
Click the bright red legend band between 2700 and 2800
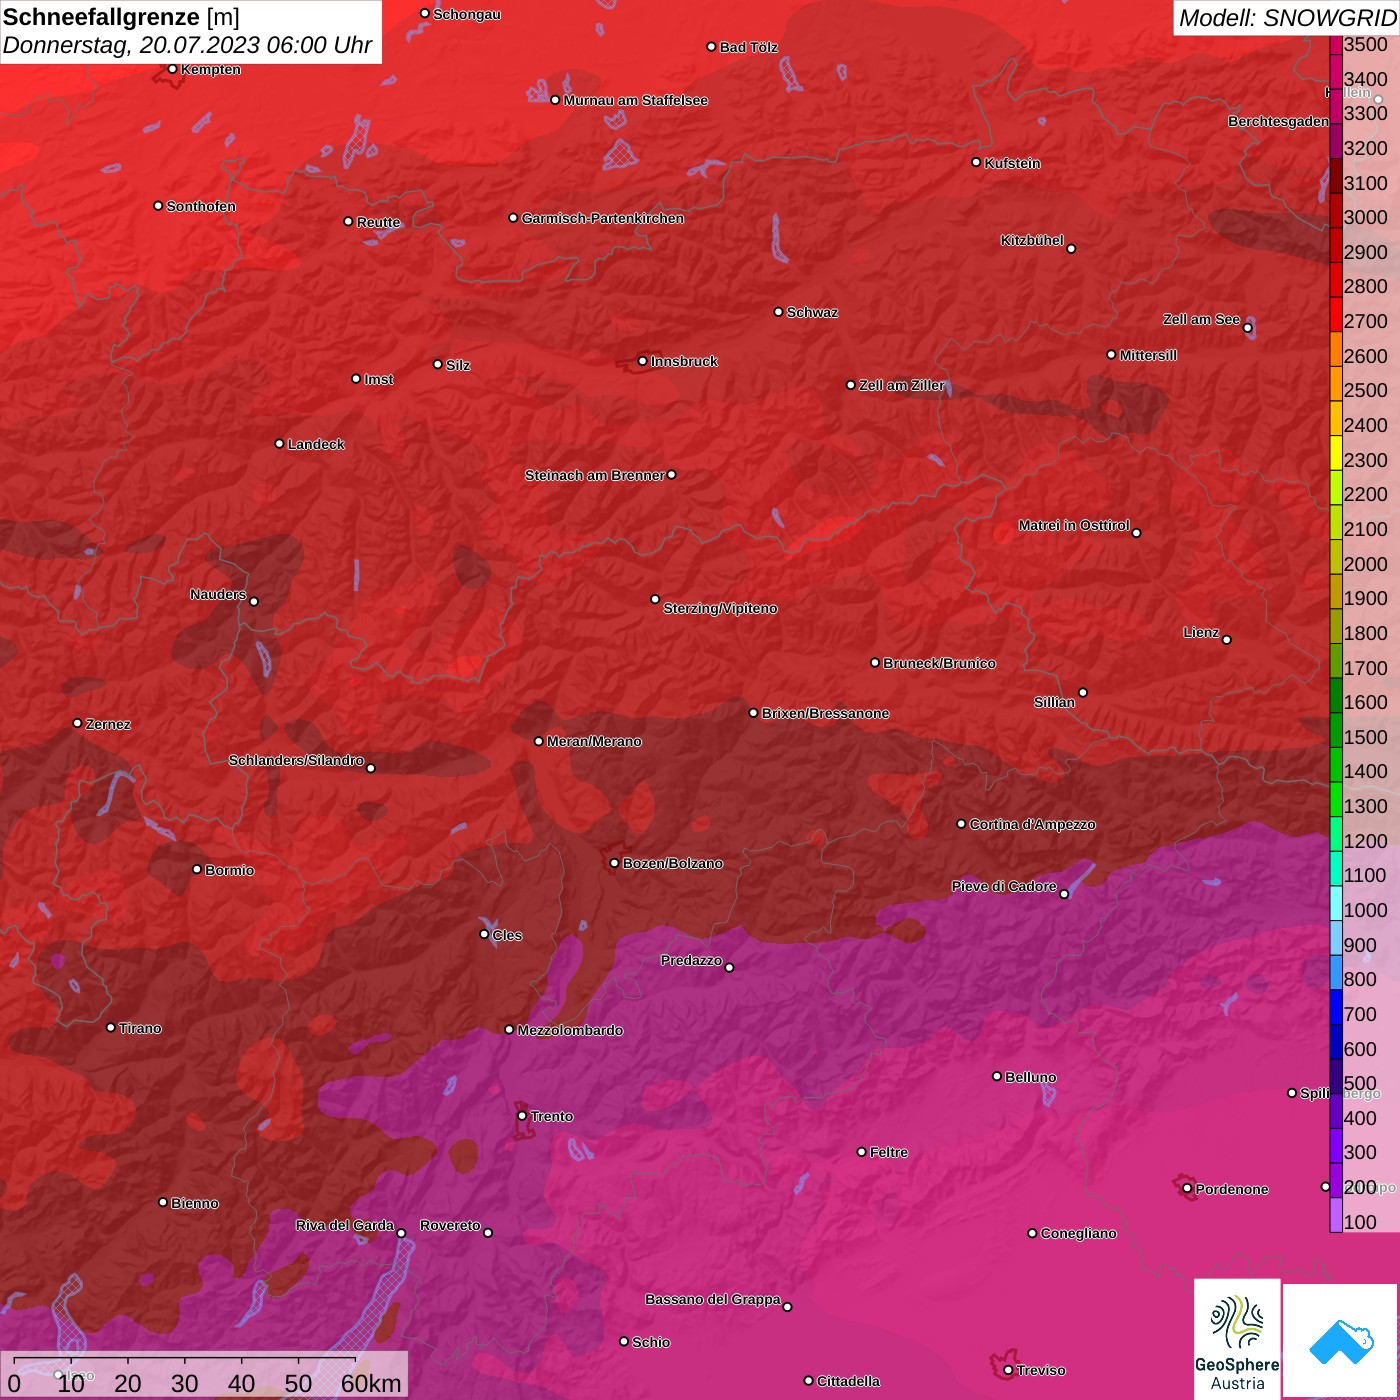pos(1336,313)
